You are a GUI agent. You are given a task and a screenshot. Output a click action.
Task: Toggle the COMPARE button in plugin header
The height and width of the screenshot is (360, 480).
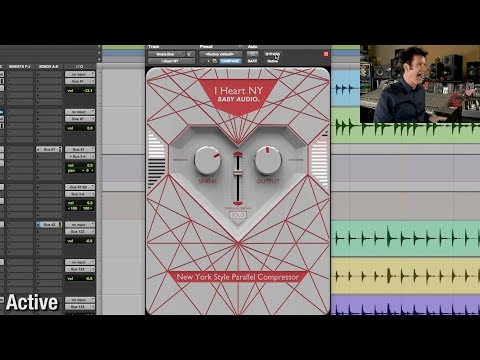tap(230, 61)
